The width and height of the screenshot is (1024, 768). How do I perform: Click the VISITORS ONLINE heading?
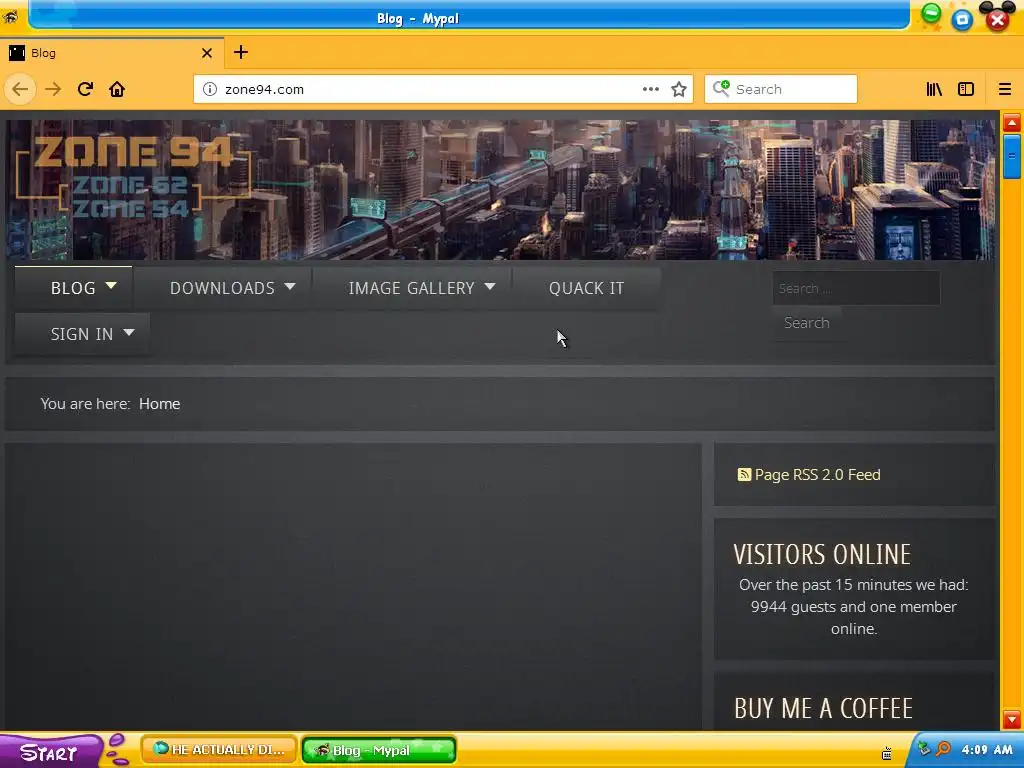(822, 554)
